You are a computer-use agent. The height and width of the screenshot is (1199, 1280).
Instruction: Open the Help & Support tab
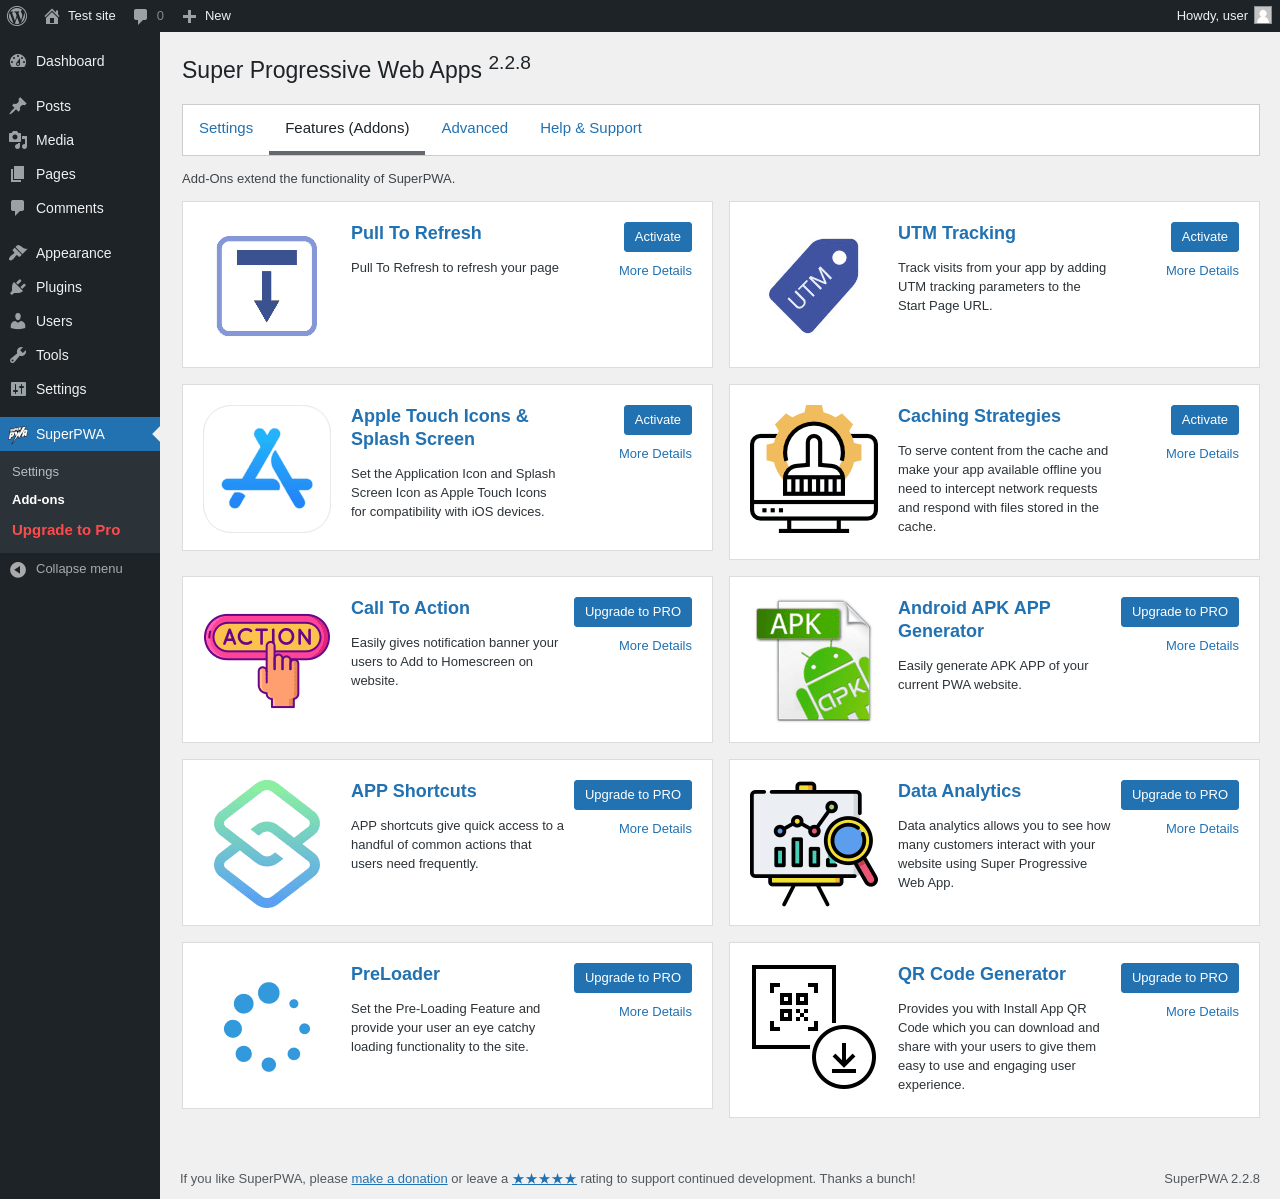pyautogui.click(x=591, y=128)
